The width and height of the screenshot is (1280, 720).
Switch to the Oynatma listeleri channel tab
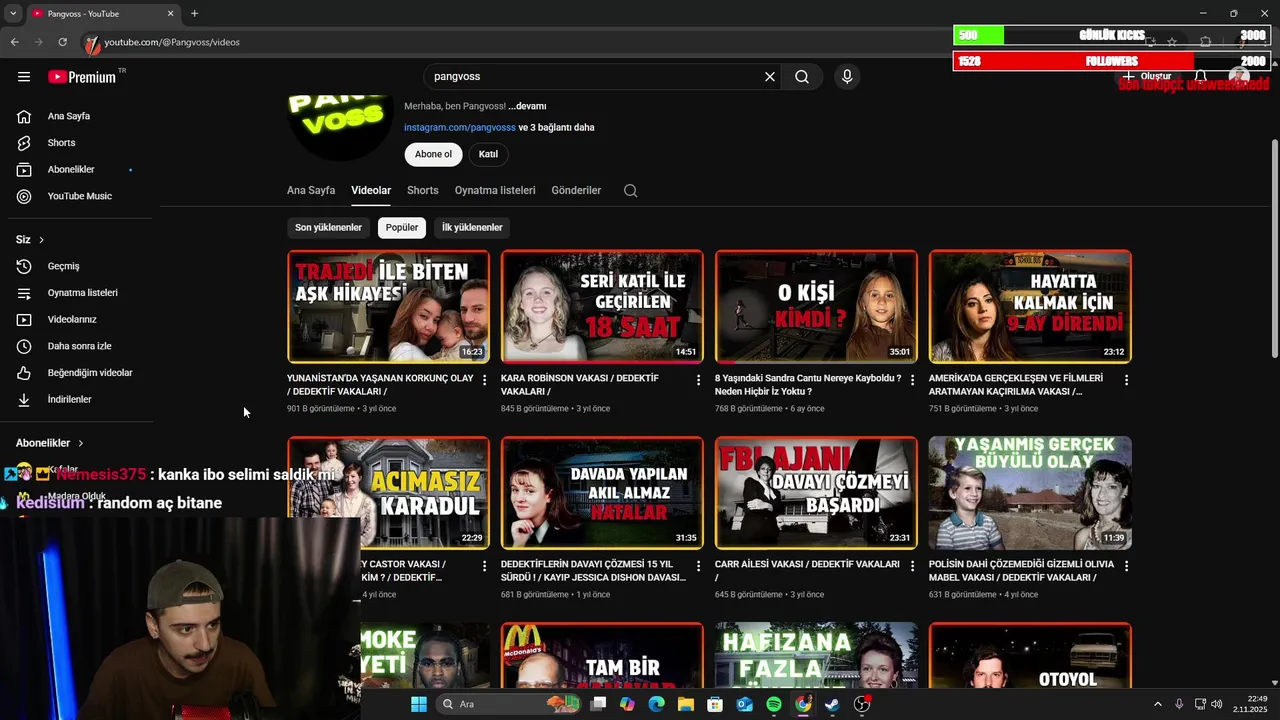pos(495,190)
